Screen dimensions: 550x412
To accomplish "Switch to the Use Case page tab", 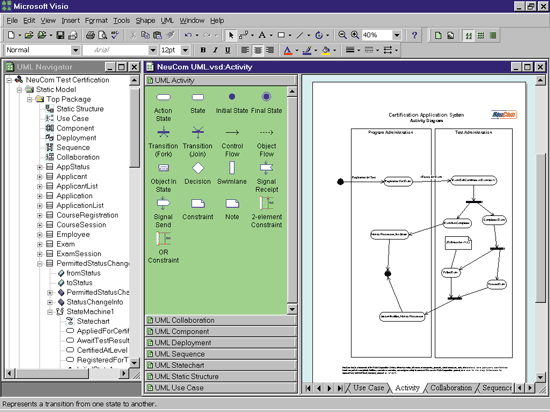I will 368,388.
